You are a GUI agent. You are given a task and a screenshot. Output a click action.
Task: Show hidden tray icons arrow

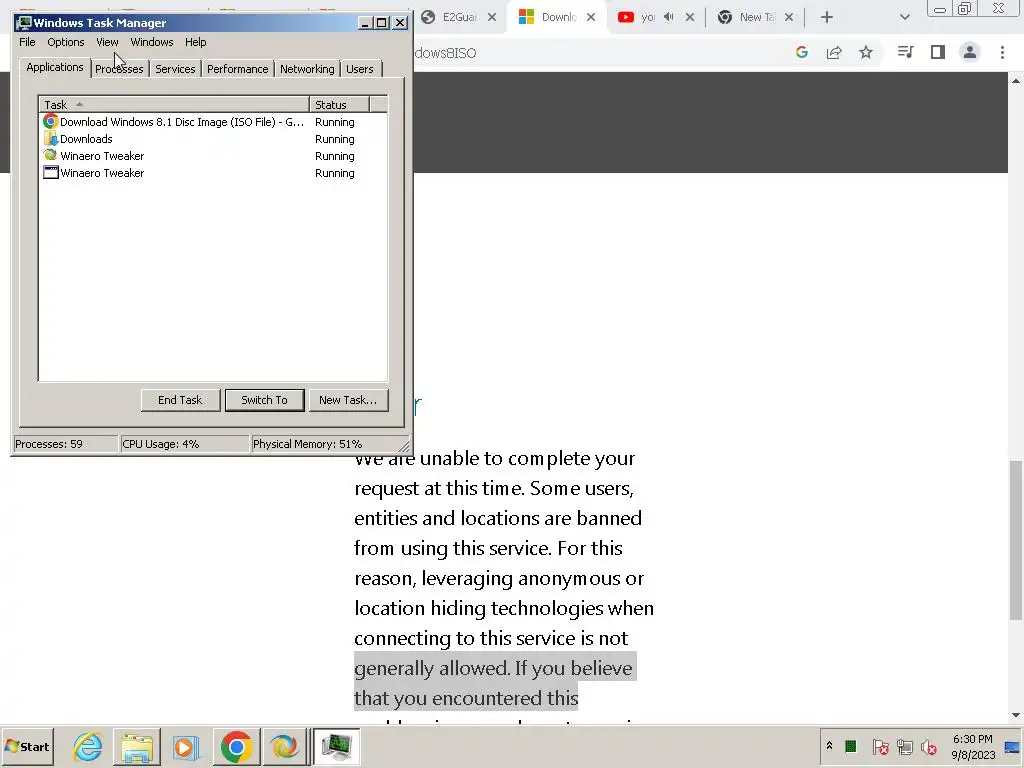click(x=829, y=746)
